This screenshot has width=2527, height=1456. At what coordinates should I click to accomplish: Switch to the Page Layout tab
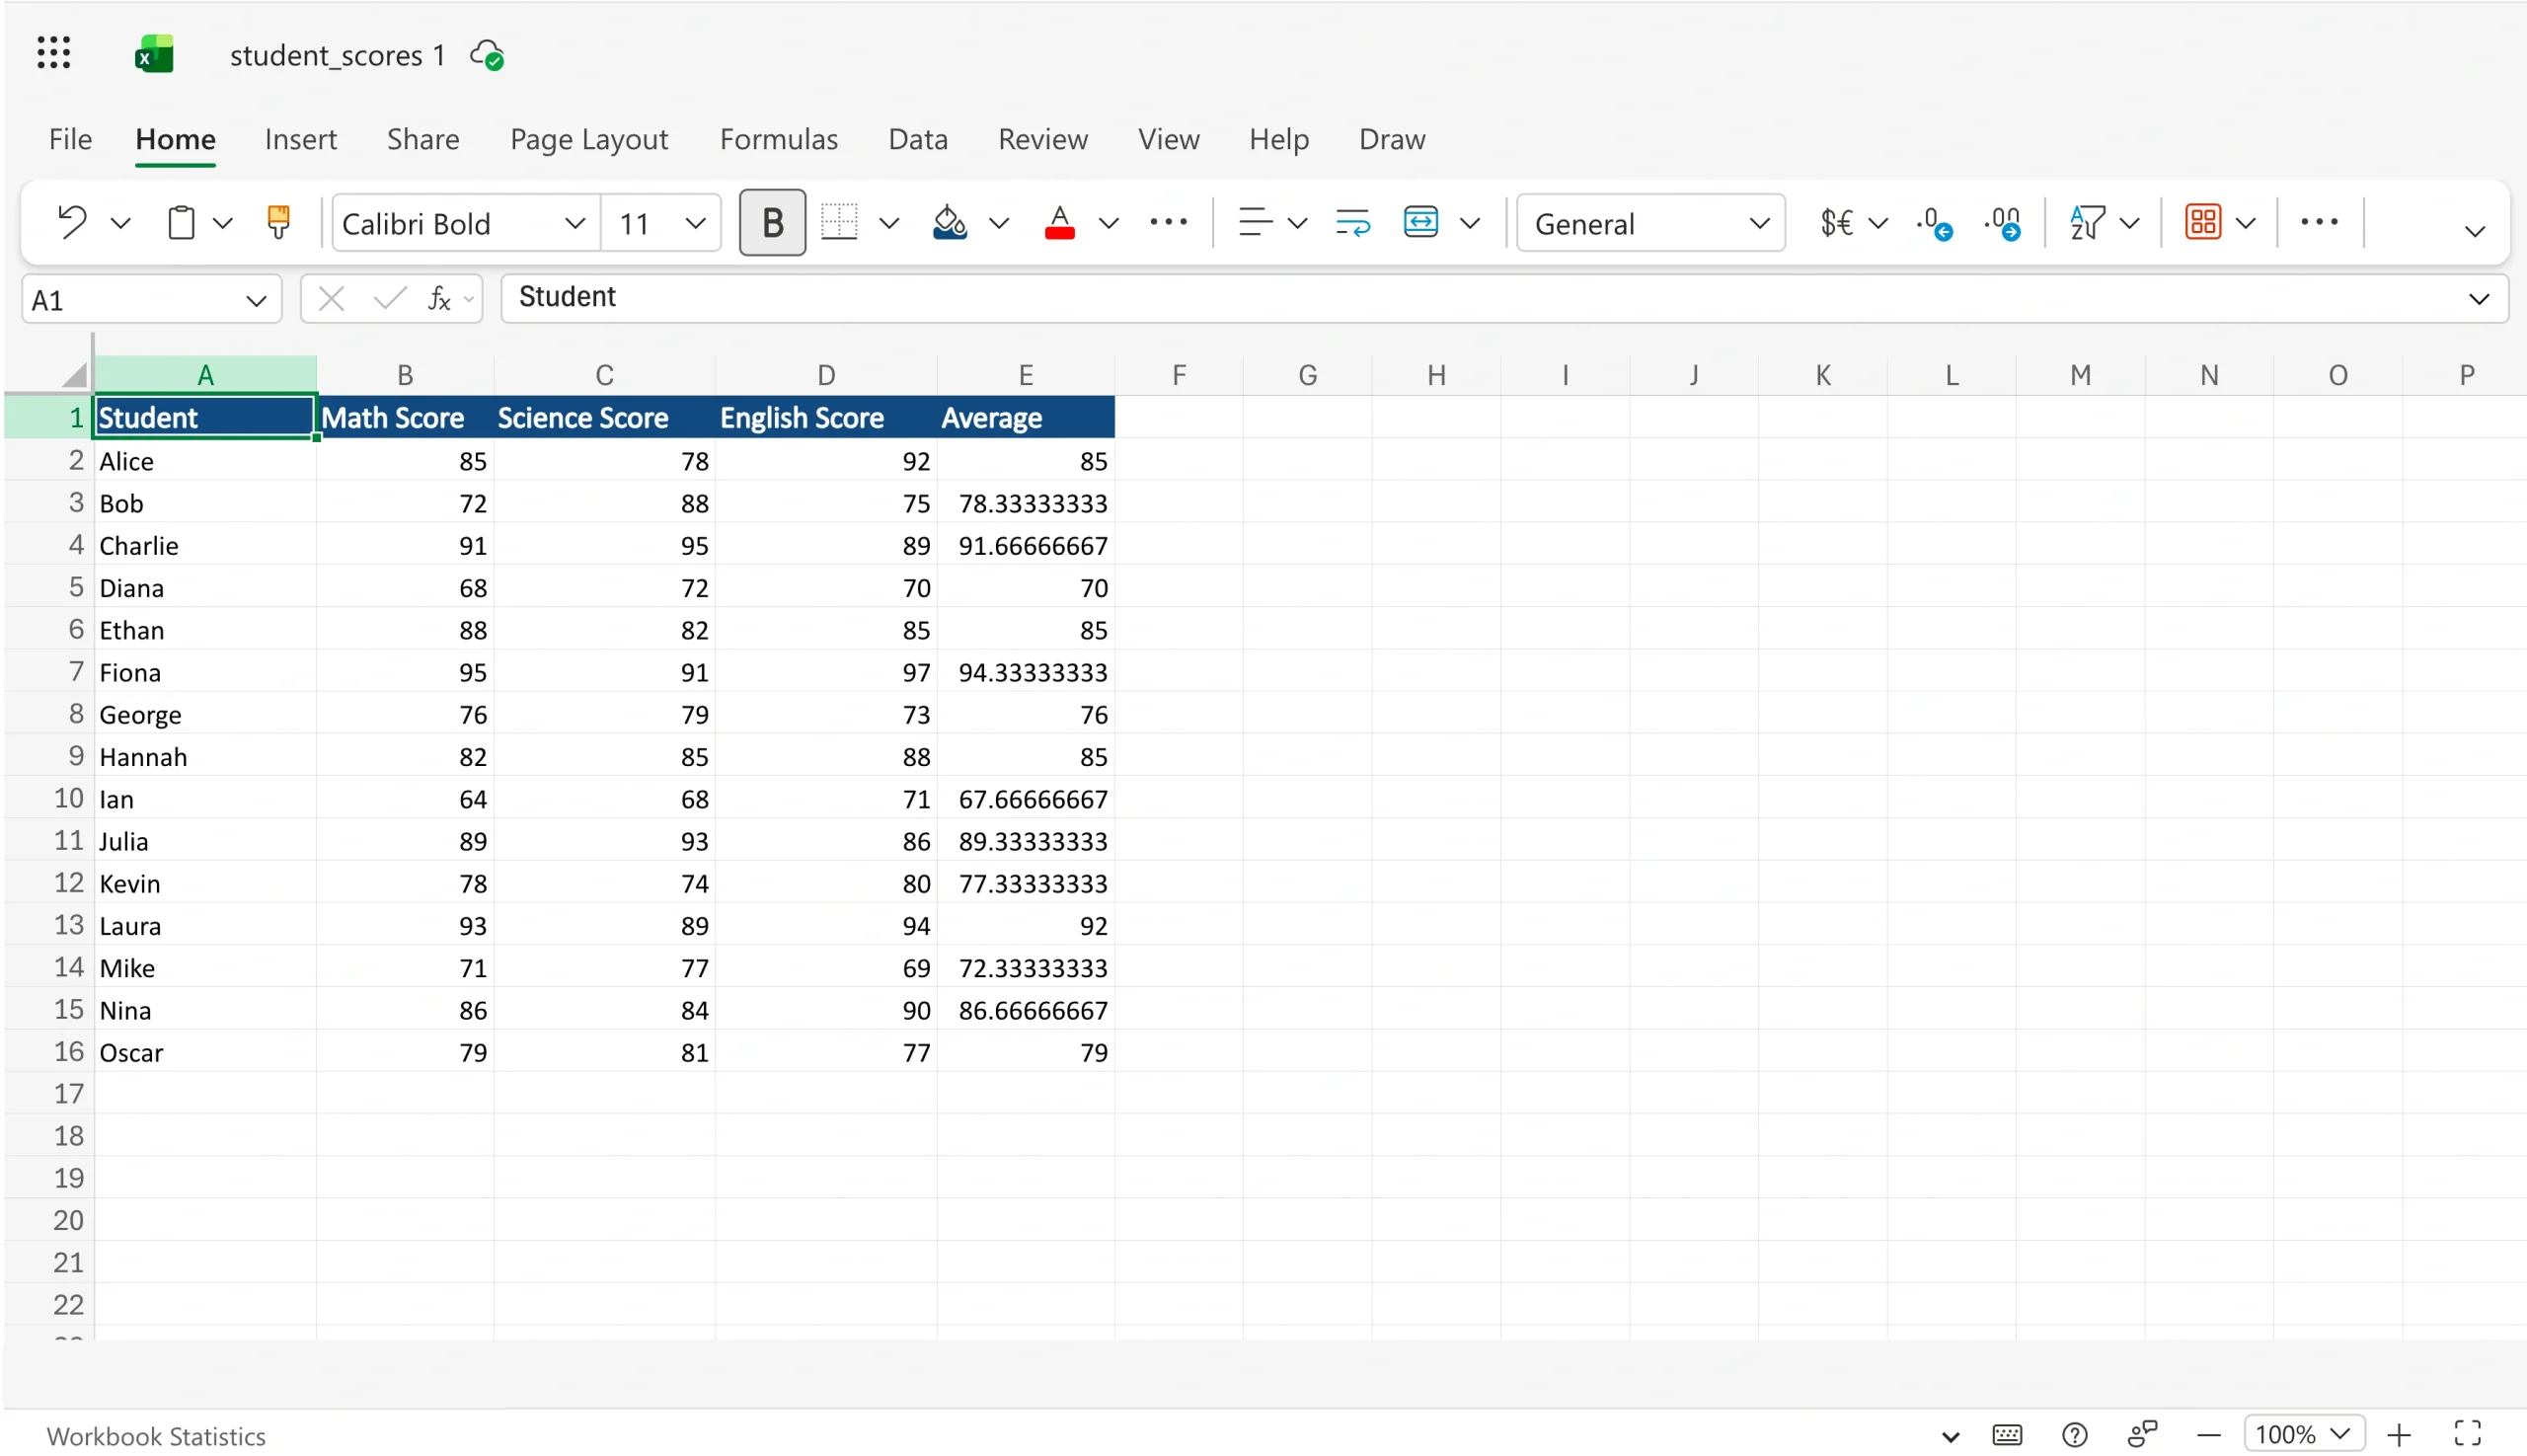pos(589,139)
